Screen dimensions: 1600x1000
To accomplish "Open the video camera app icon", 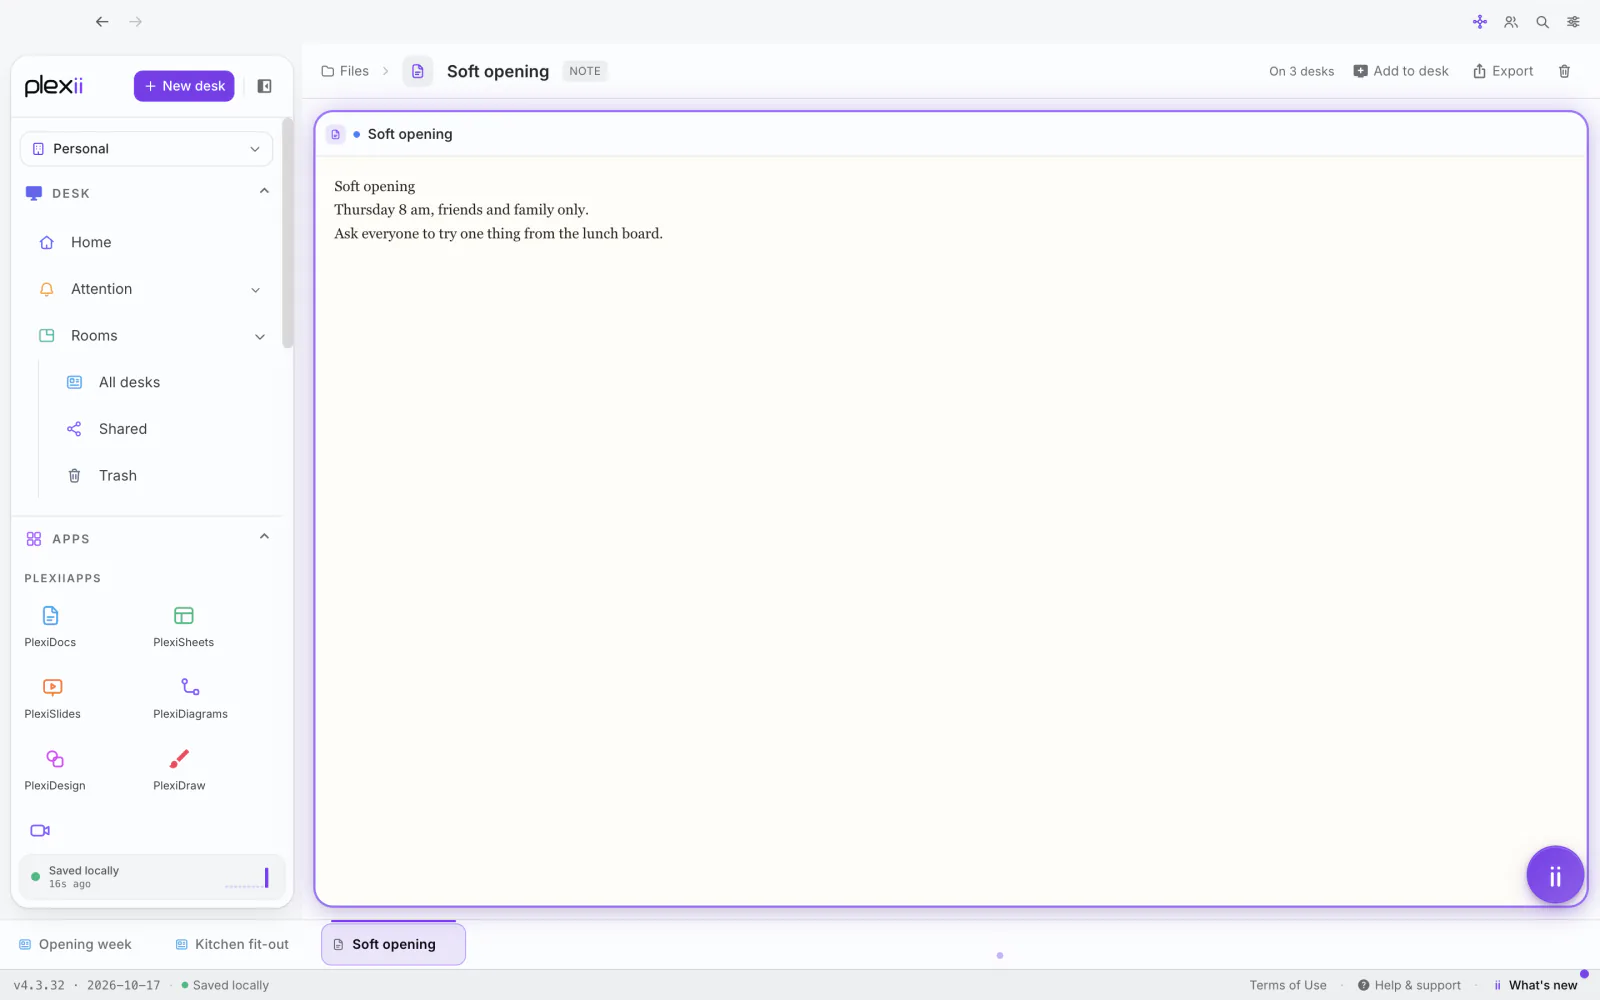I will 40,831.
